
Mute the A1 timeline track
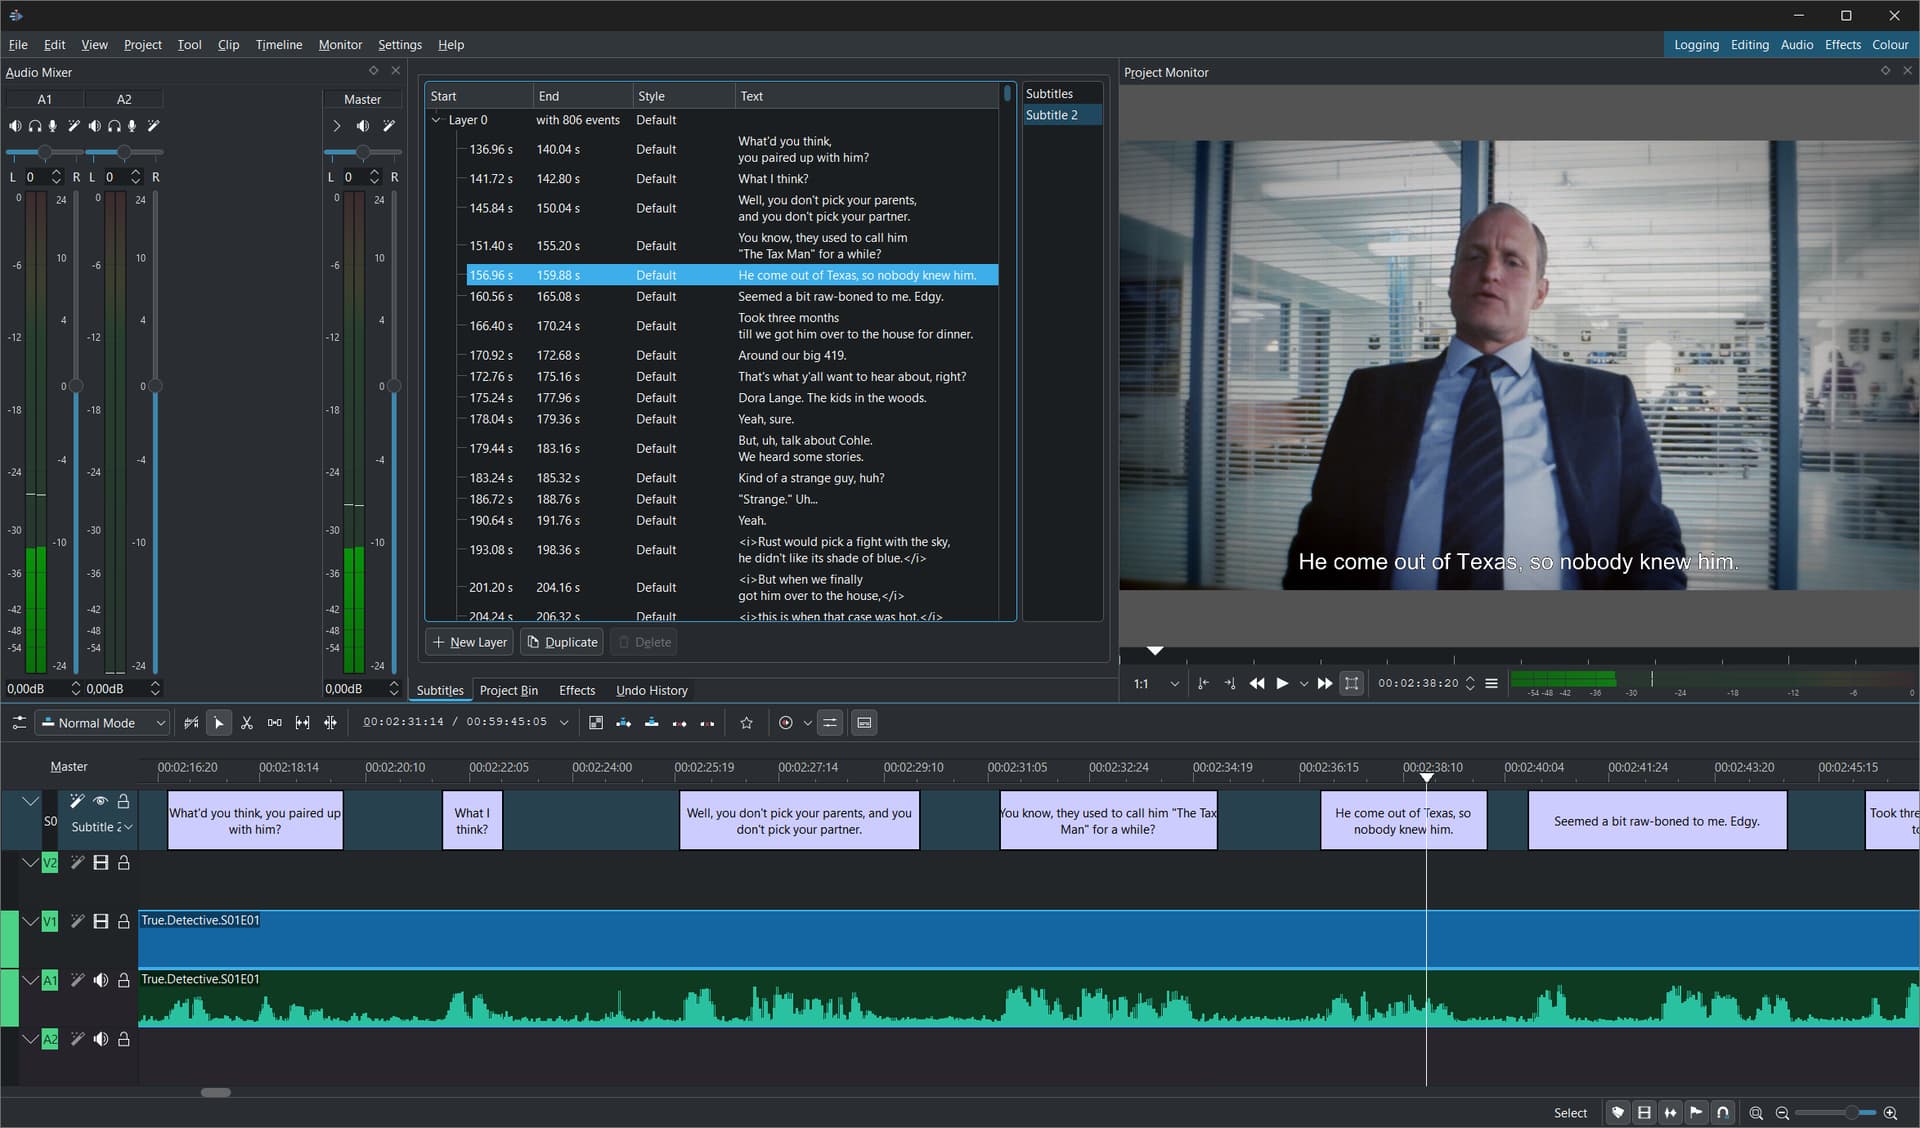click(x=100, y=981)
